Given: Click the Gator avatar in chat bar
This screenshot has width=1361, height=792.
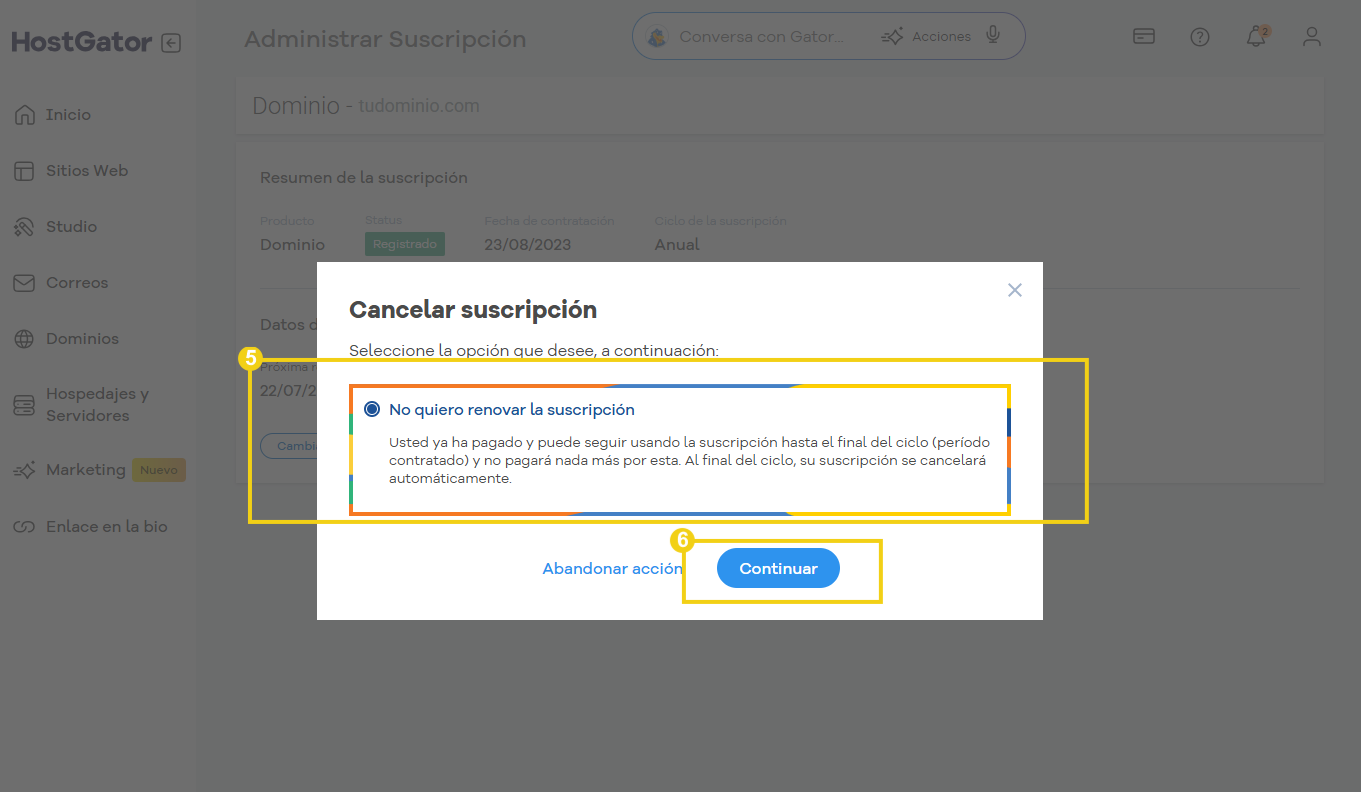Looking at the screenshot, I should (x=657, y=37).
